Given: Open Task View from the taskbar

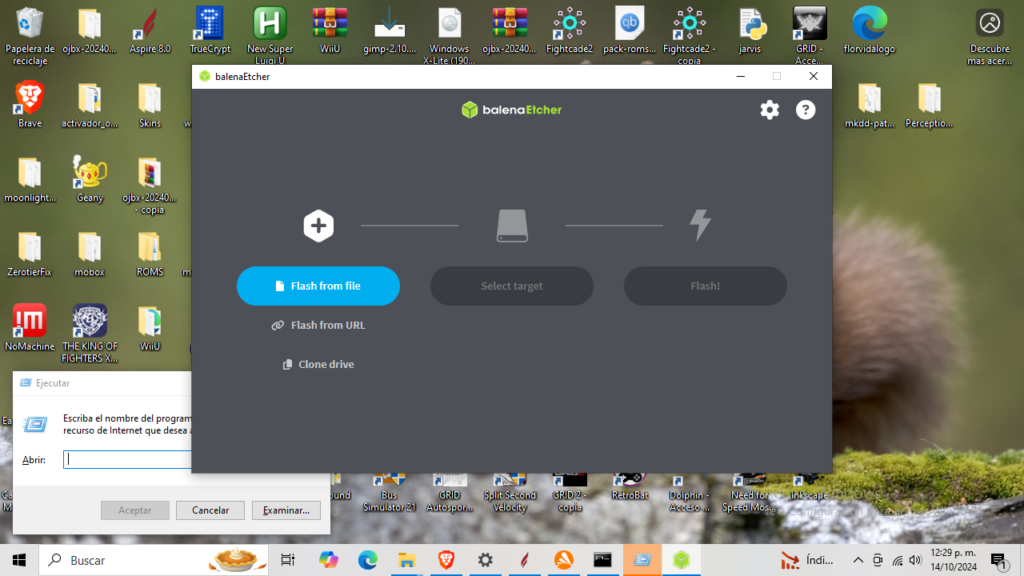Looking at the screenshot, I should pyautogui.click(x=287, y=560).
